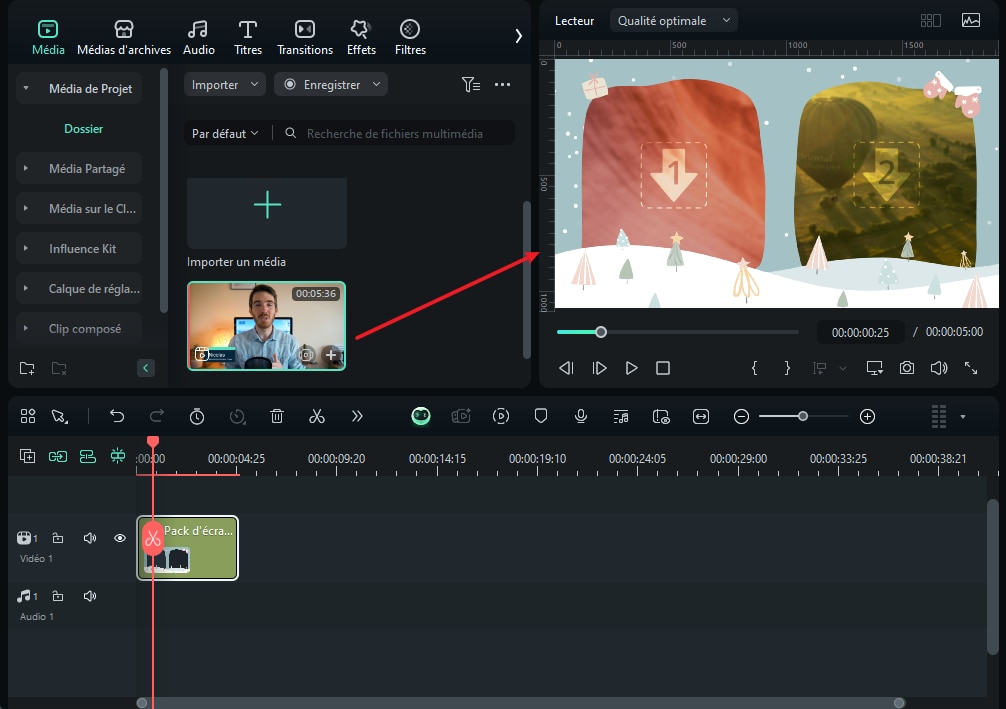This screenshot has width=1006, height=709.
Task: Open the speed timer tool
Action: click(x=197, y=416)
